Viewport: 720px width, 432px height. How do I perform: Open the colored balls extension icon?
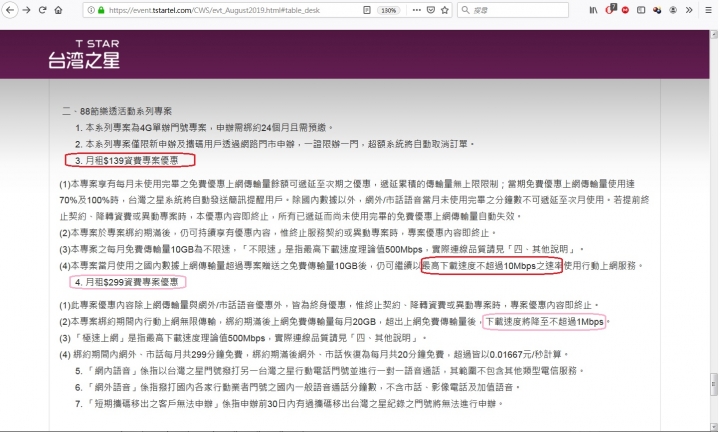tap(657, 10)
